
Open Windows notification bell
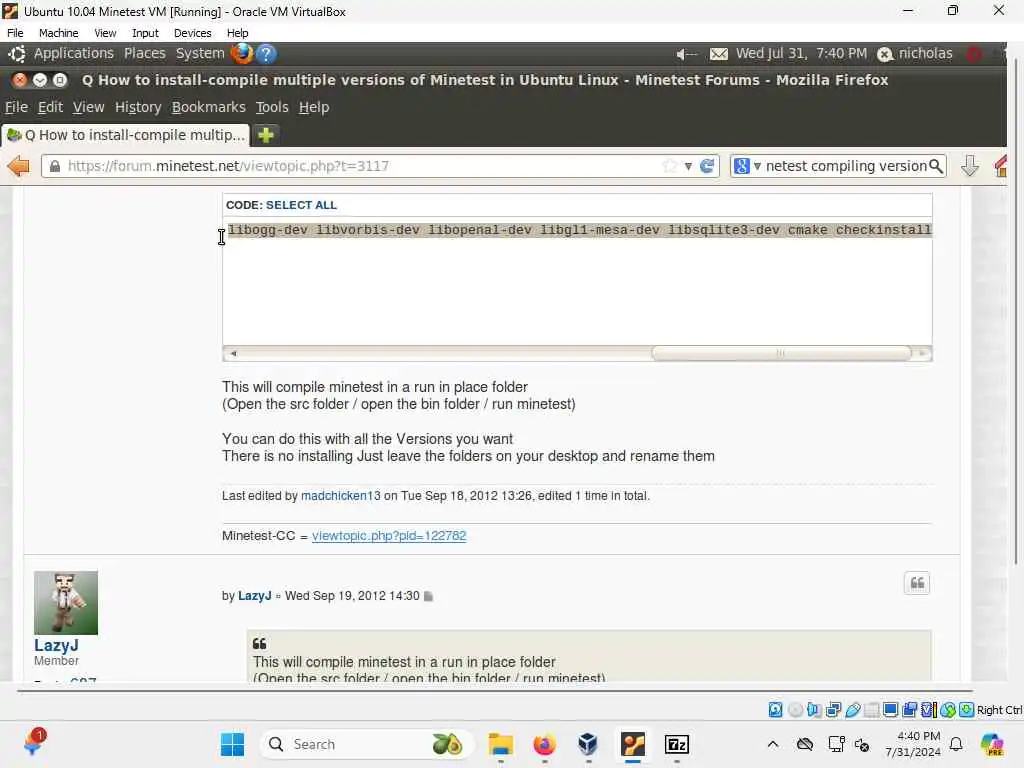pyautogui.click(x=956, y=744)
